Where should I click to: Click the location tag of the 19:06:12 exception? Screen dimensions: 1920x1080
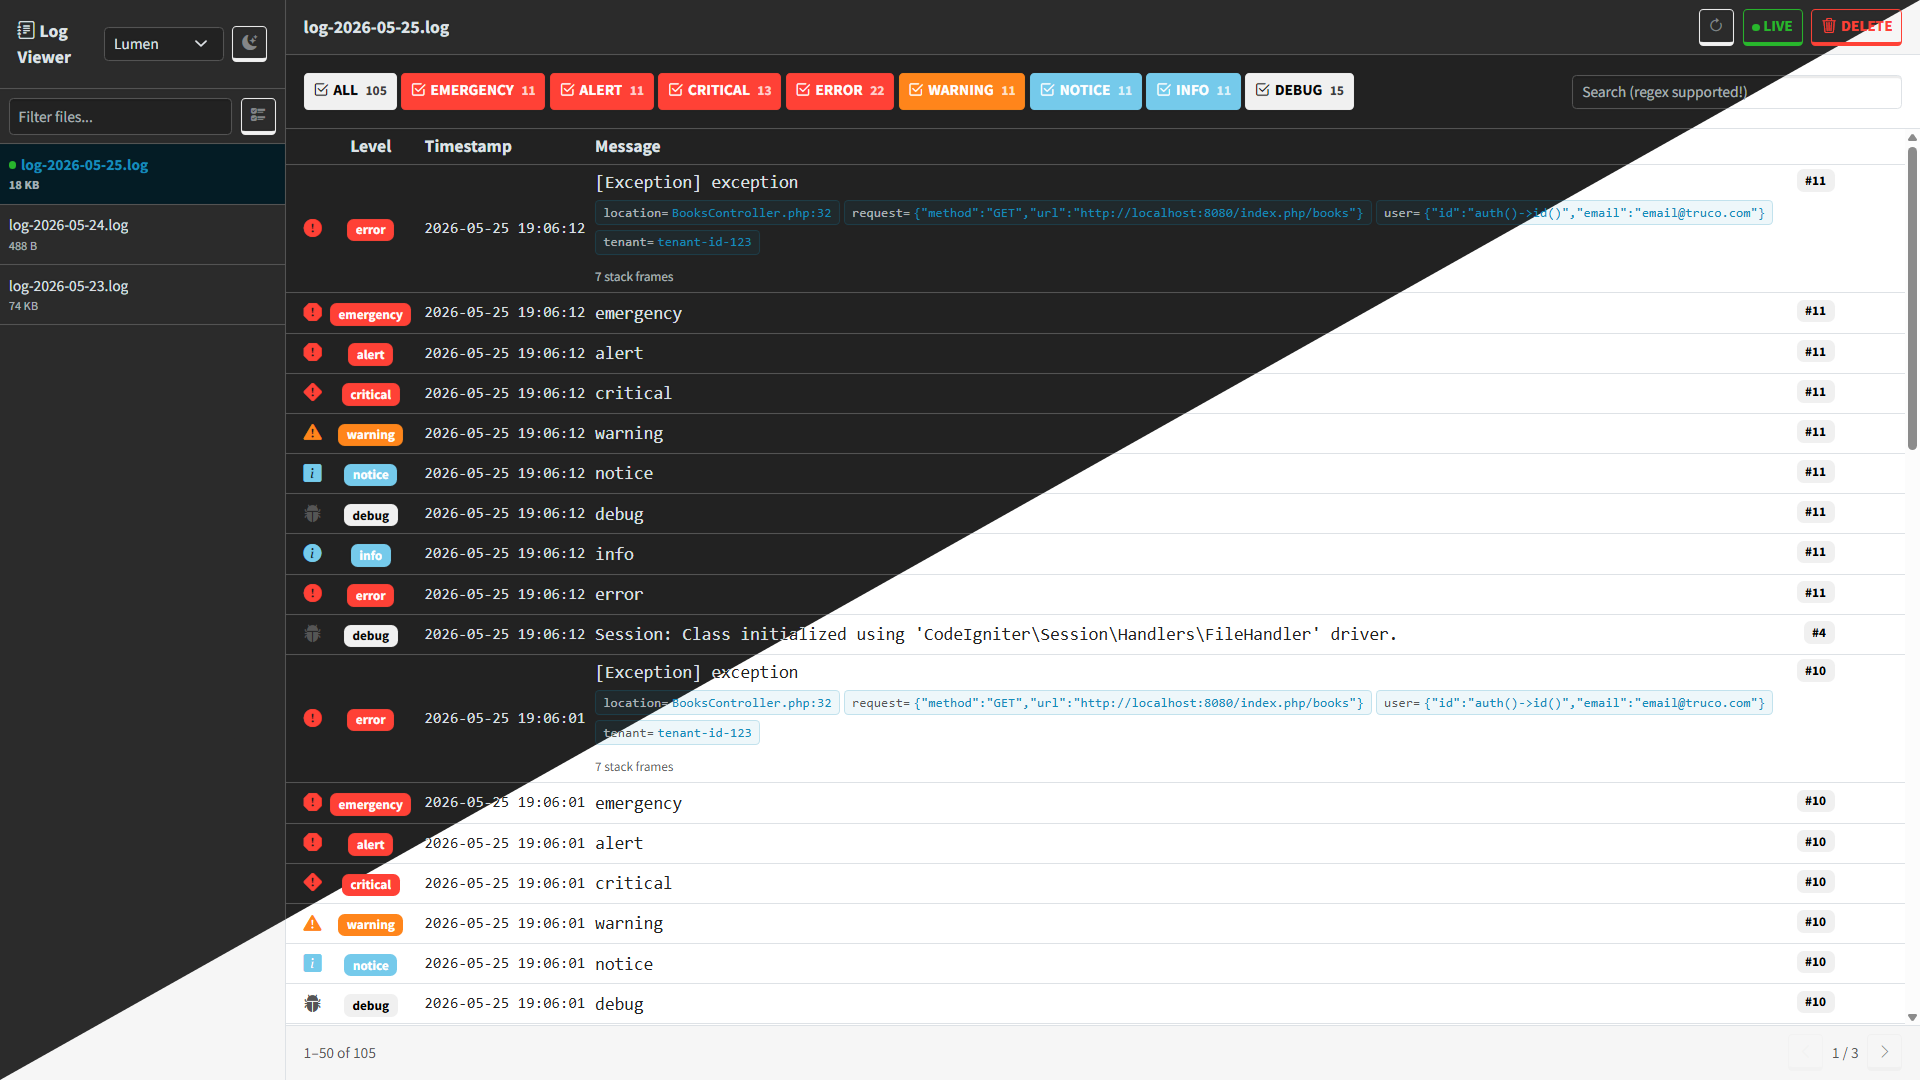coord(717,213)
